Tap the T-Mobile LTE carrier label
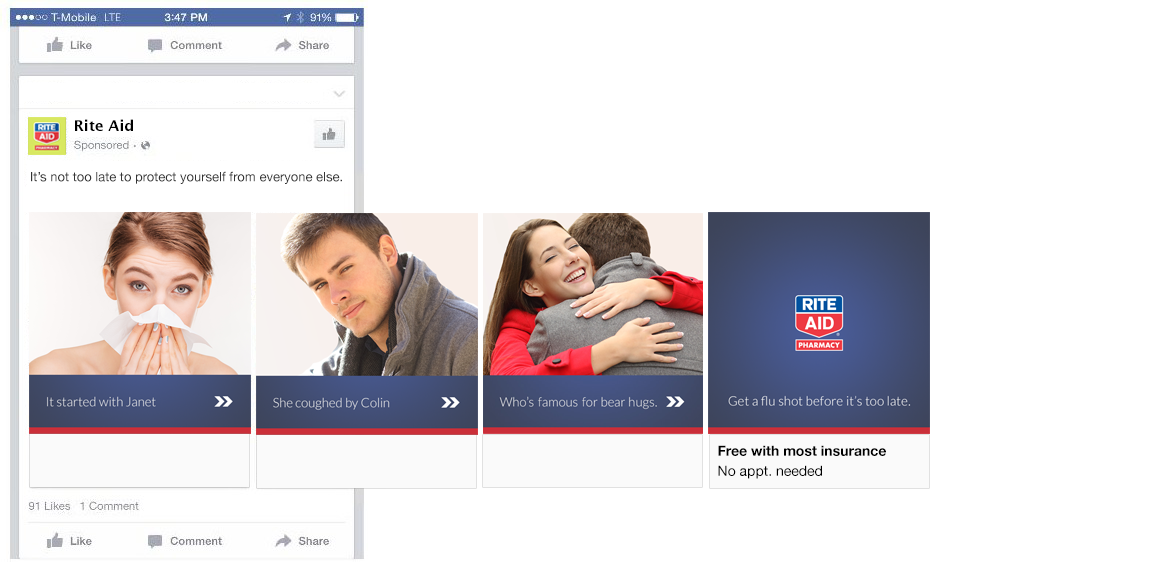Image resolution: width=1172 pixels, height=562 pixels. [86, 17]
